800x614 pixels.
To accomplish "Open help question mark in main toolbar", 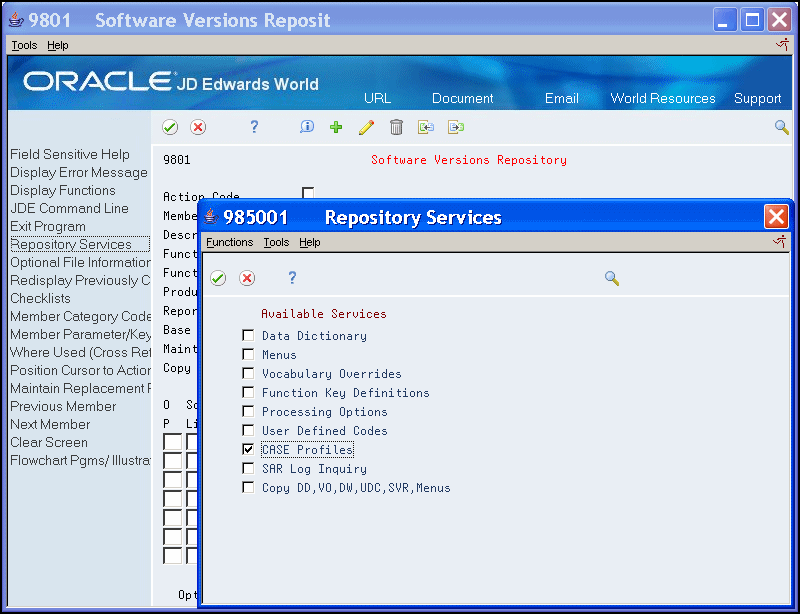I will click(x=254, y=127).
